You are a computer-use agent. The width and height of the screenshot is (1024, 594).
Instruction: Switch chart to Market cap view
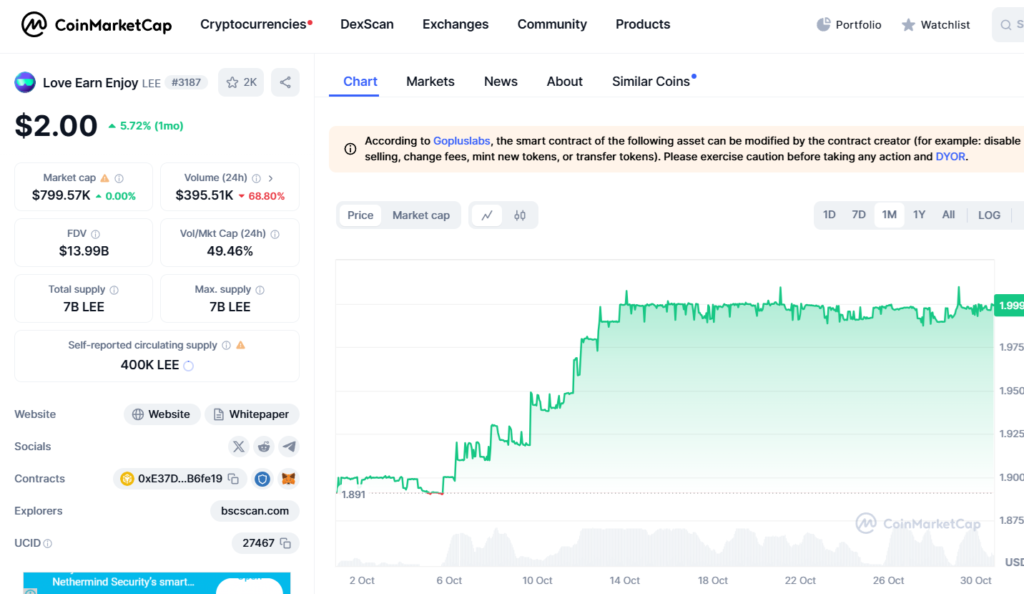coord(421,215)
